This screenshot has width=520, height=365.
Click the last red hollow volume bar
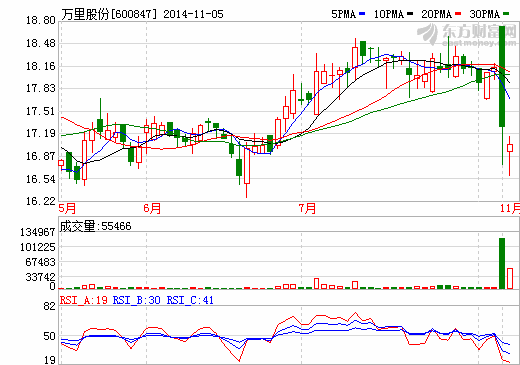pos(510,278)
